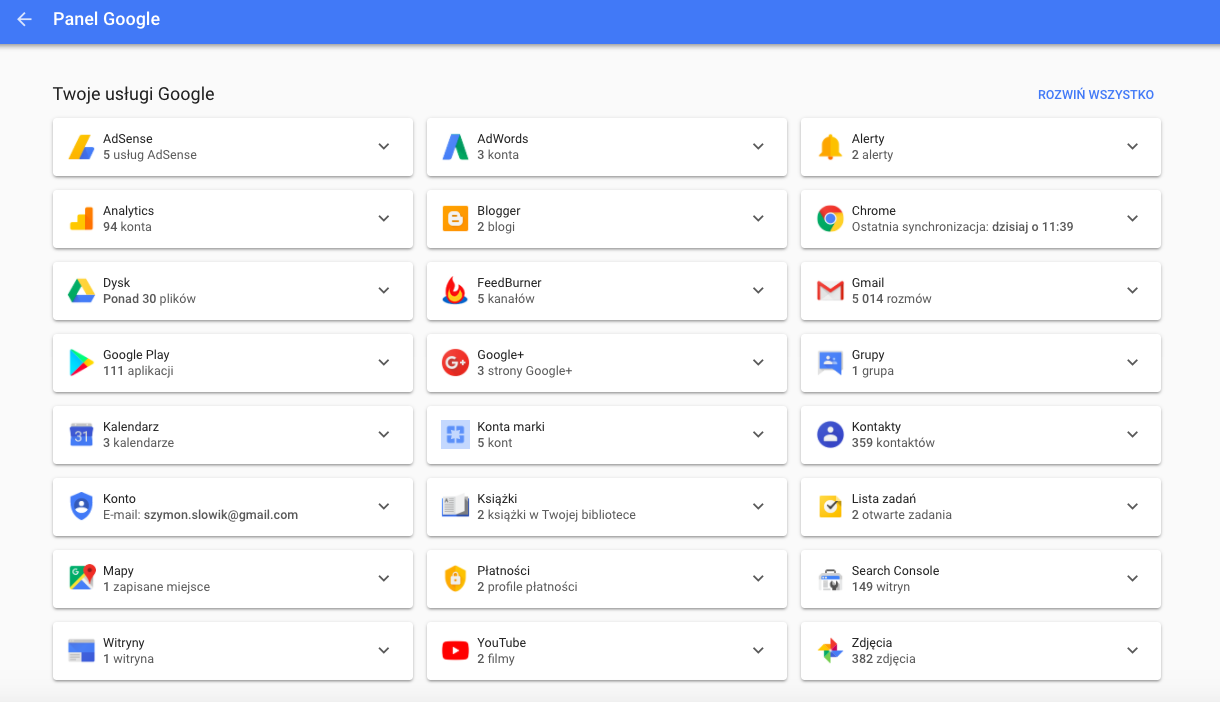Expand the Witryny card chevron
Screen dimensions: 1220x702
[x=384, y=651]
